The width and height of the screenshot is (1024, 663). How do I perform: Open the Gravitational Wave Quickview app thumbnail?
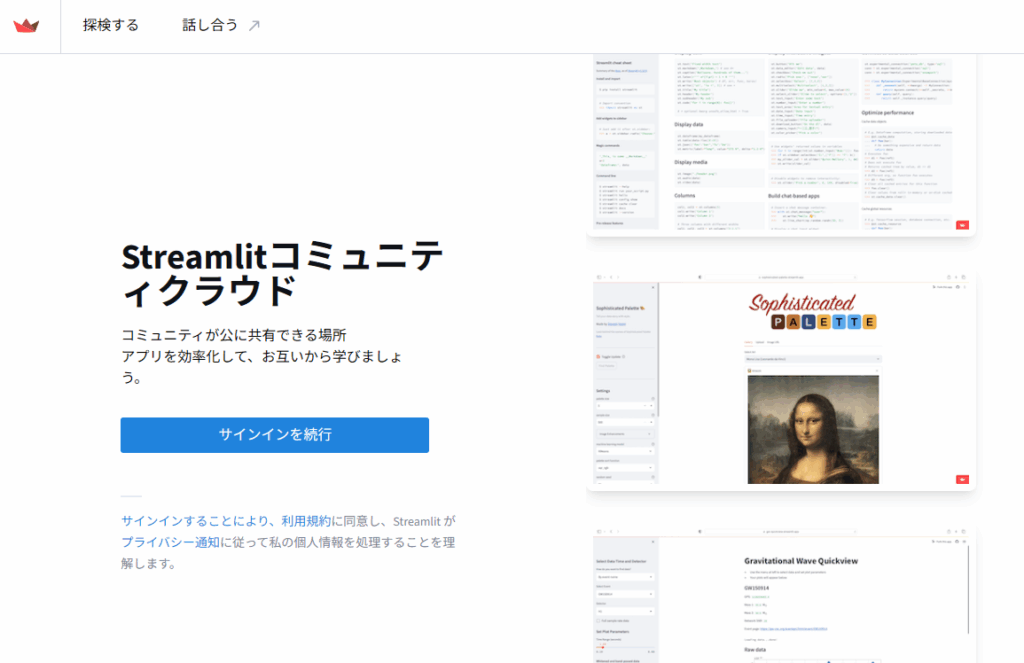coord(781,594)
